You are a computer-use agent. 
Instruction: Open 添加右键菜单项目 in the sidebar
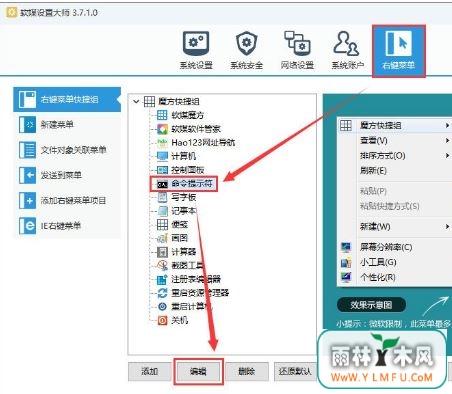[x=67, y=200]
